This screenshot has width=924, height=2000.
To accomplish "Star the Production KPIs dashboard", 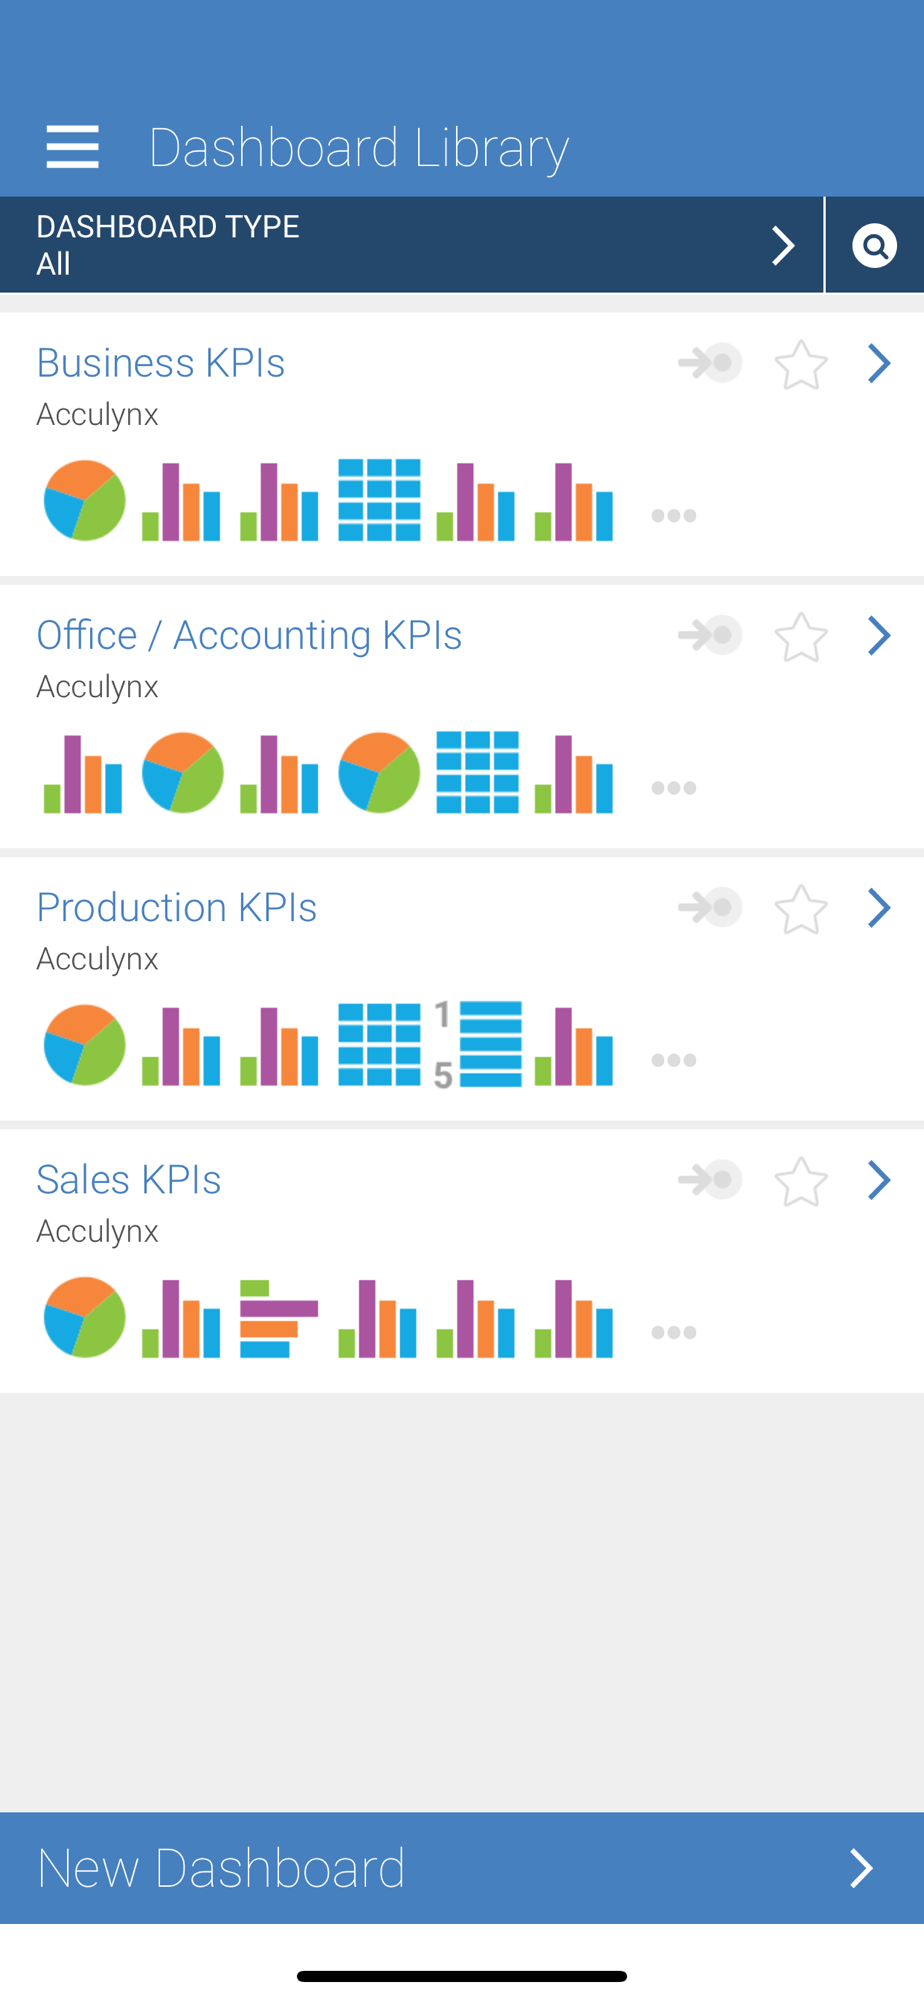I will 801,909.
